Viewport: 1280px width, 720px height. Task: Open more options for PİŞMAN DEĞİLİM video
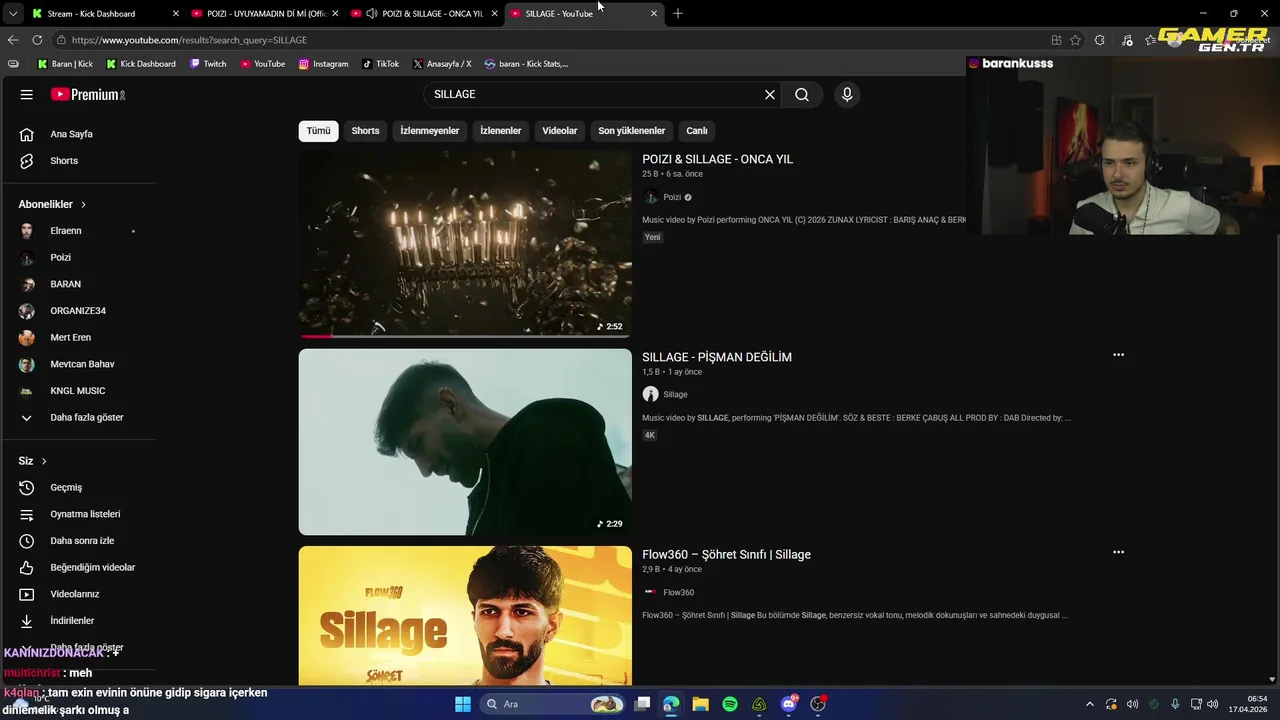[x=1118, y=354]
